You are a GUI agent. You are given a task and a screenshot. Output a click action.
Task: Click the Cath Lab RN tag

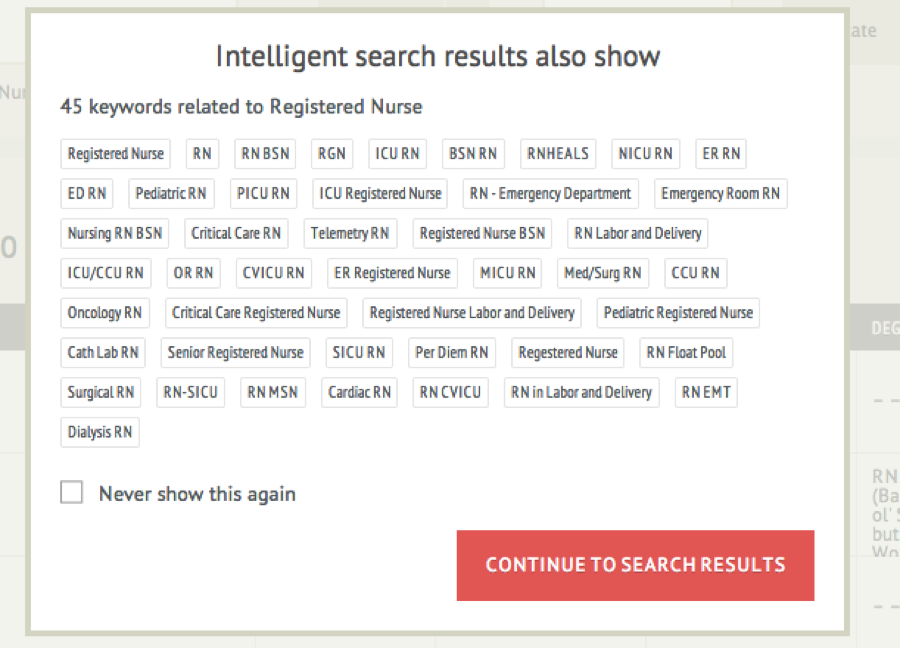[103, 353]
